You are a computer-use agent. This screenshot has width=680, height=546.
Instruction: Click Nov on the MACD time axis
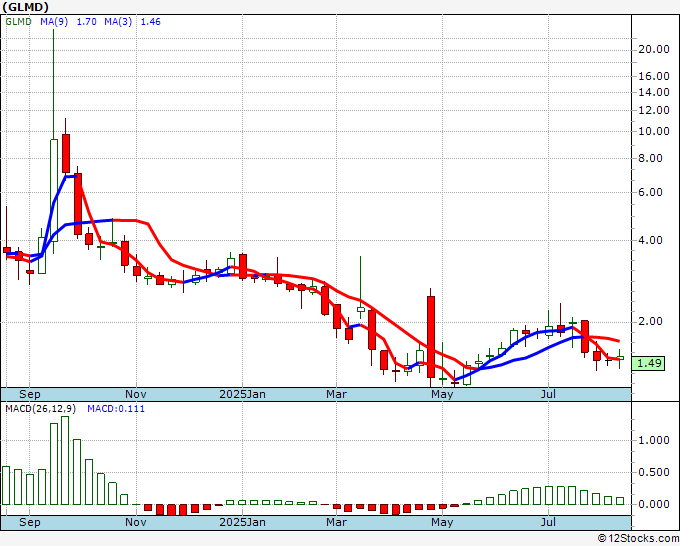[x=136, y=522]
